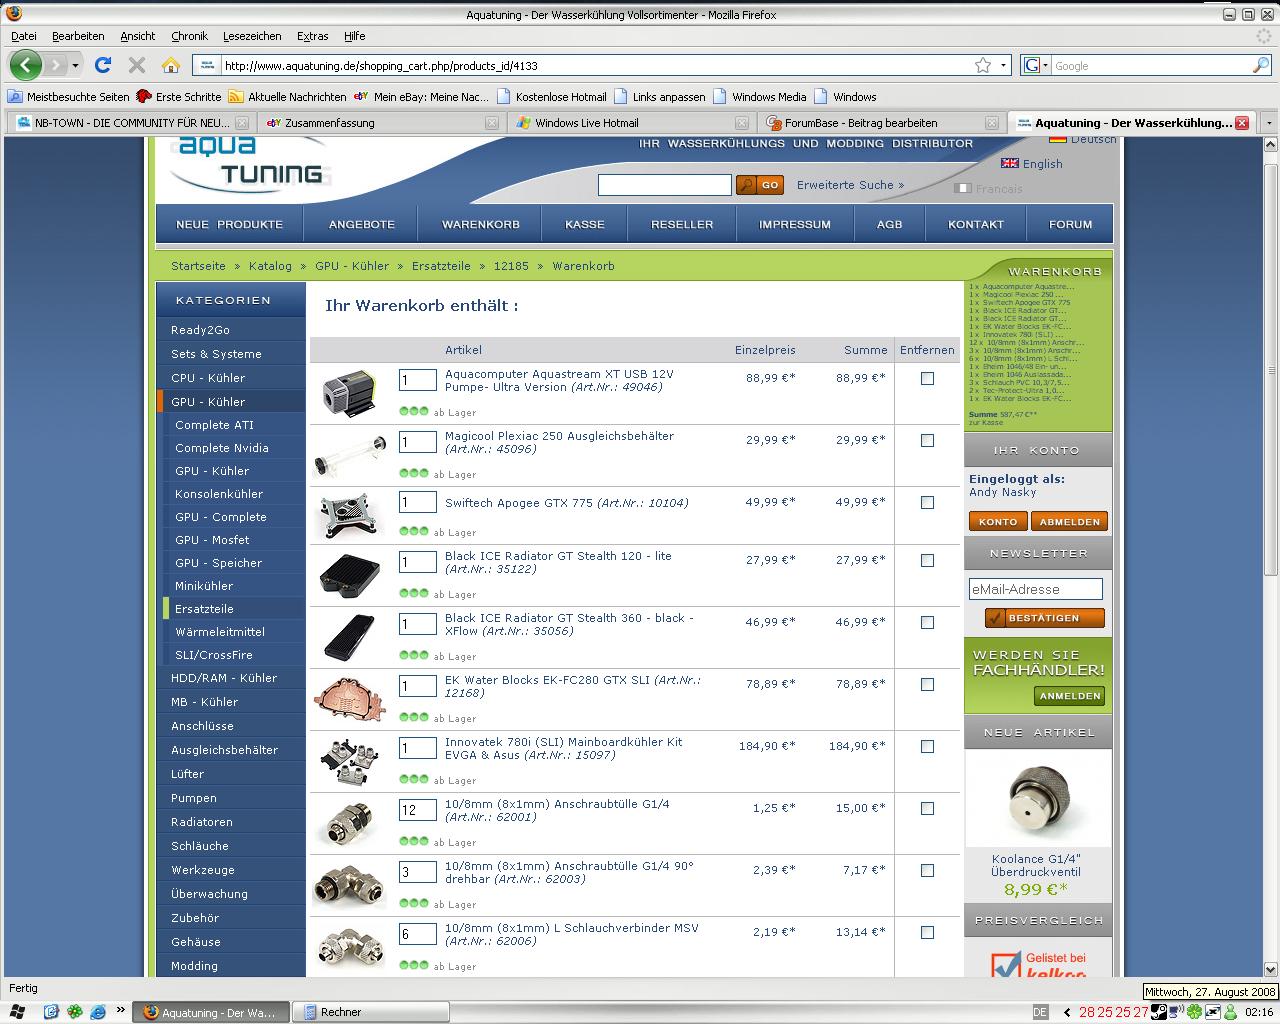Select Radiatoren category in sidebar
Screen dimensions: 1280x1024
[202, 822]
